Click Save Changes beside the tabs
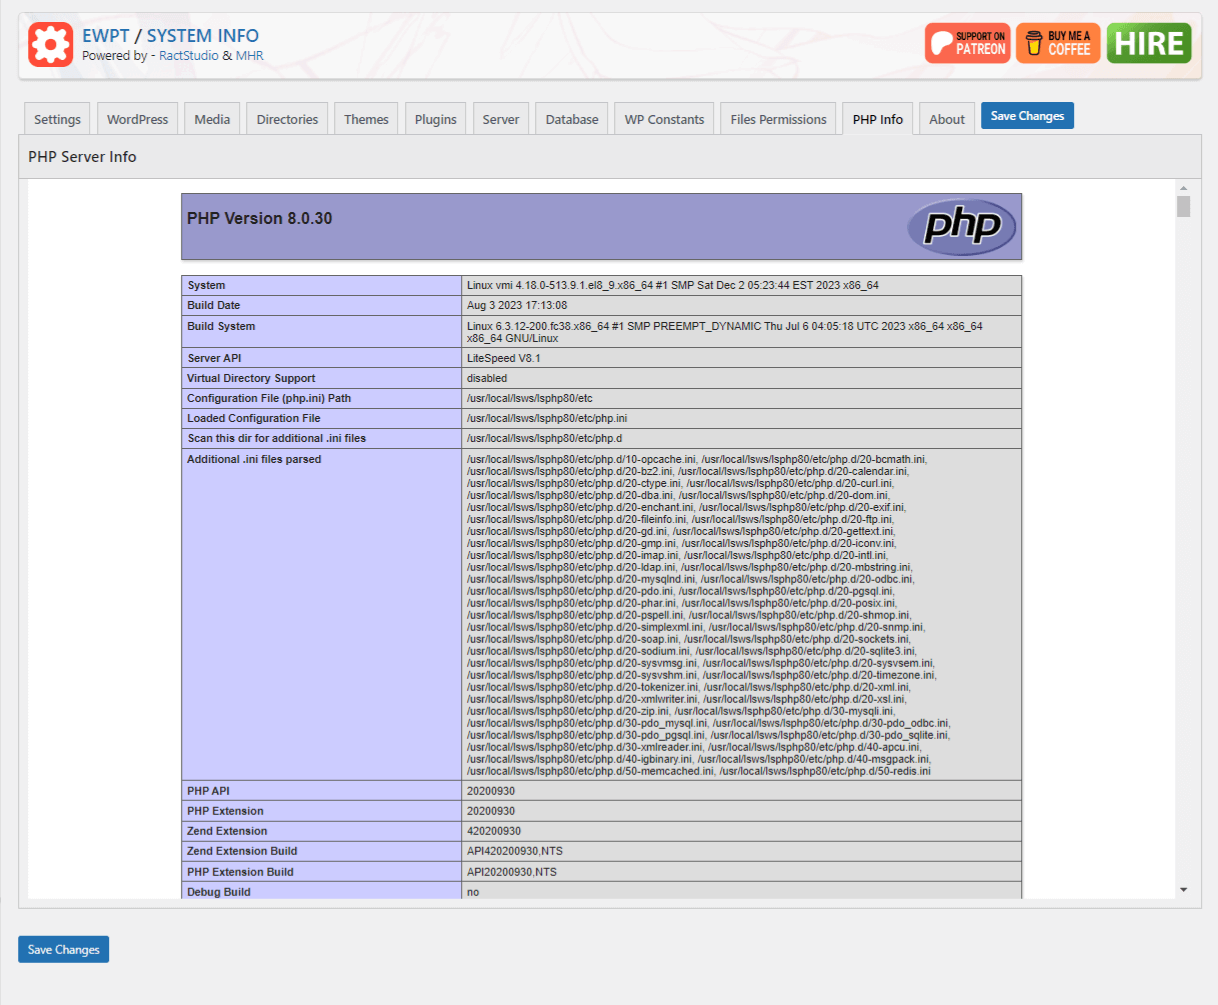1218x1005 pixels. pos(1027,116)
